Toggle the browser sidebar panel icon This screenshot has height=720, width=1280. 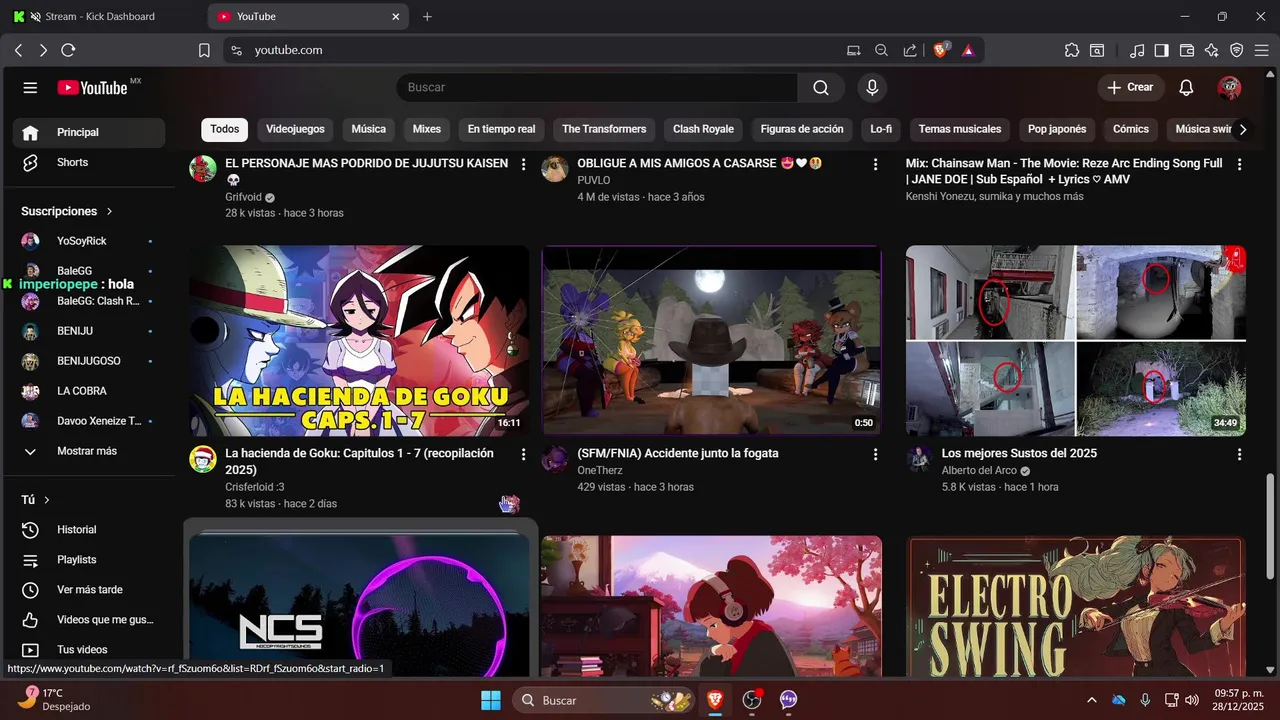click(x=1161, y=50)
